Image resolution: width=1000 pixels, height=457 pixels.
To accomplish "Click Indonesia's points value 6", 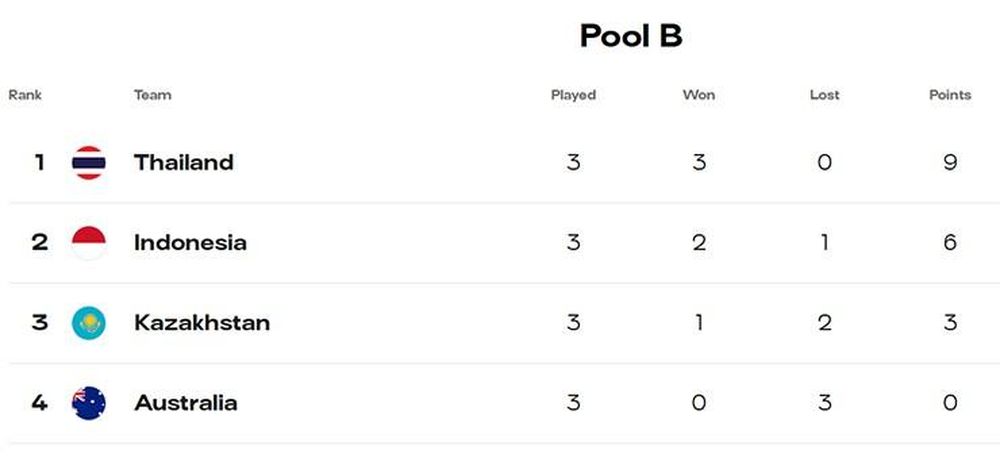I will pyautogui.click(x=950, y=243).
